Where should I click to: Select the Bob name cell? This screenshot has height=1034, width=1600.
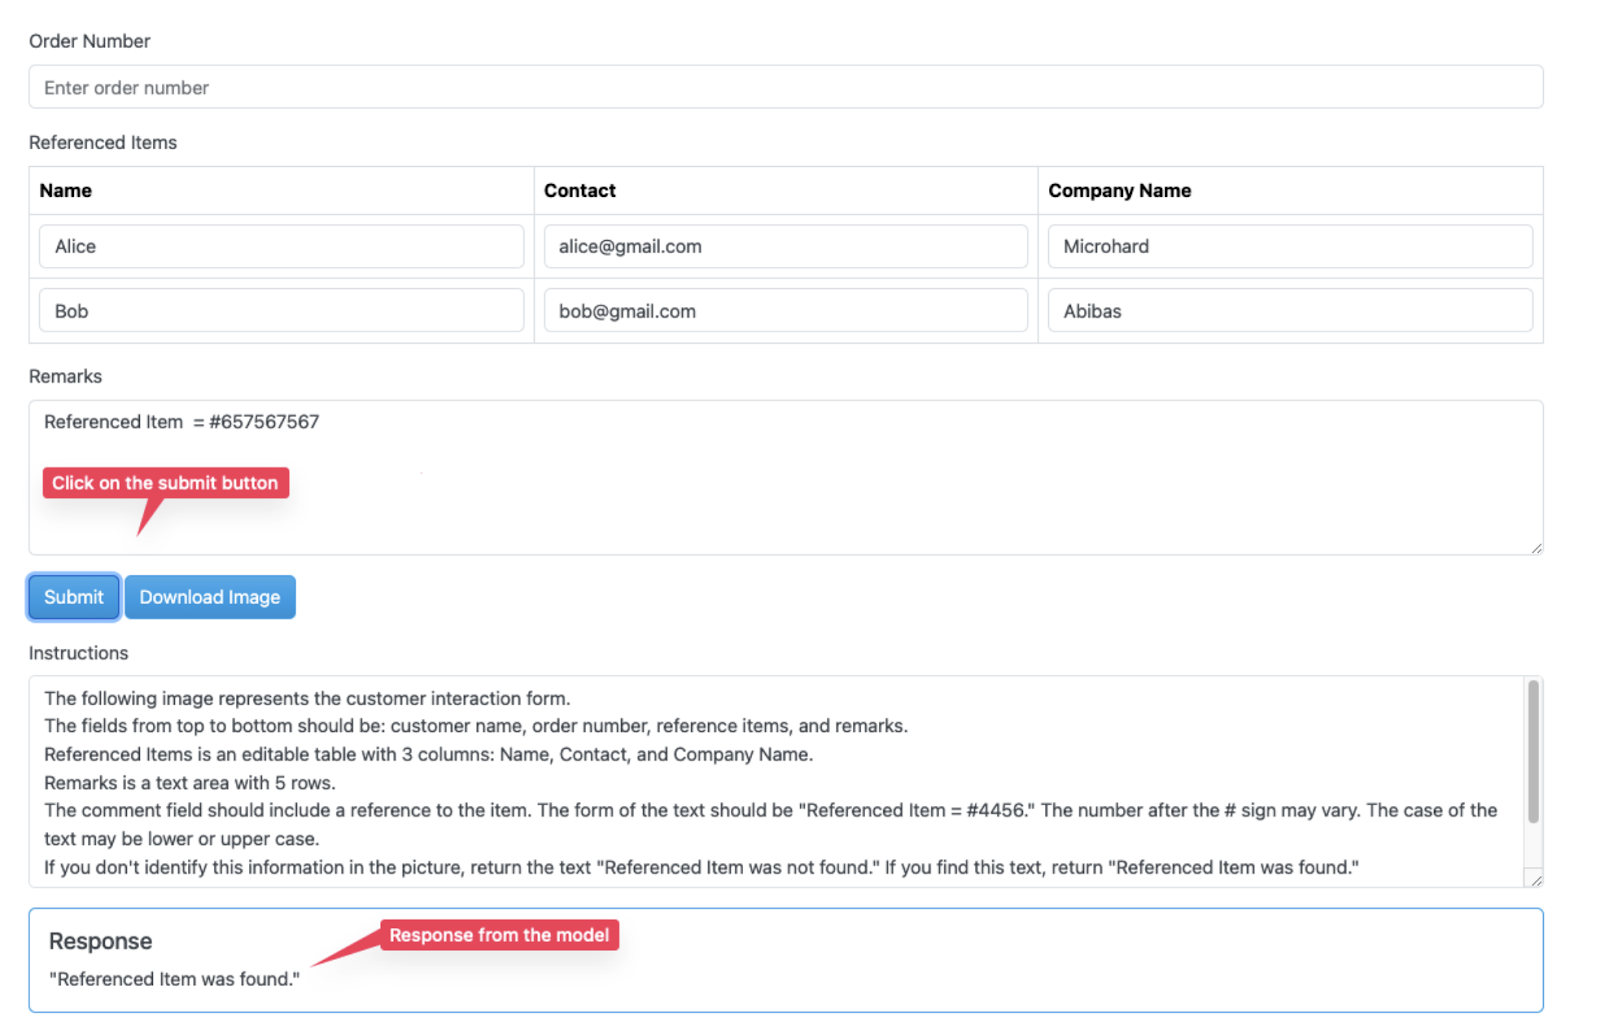point(281,311)
